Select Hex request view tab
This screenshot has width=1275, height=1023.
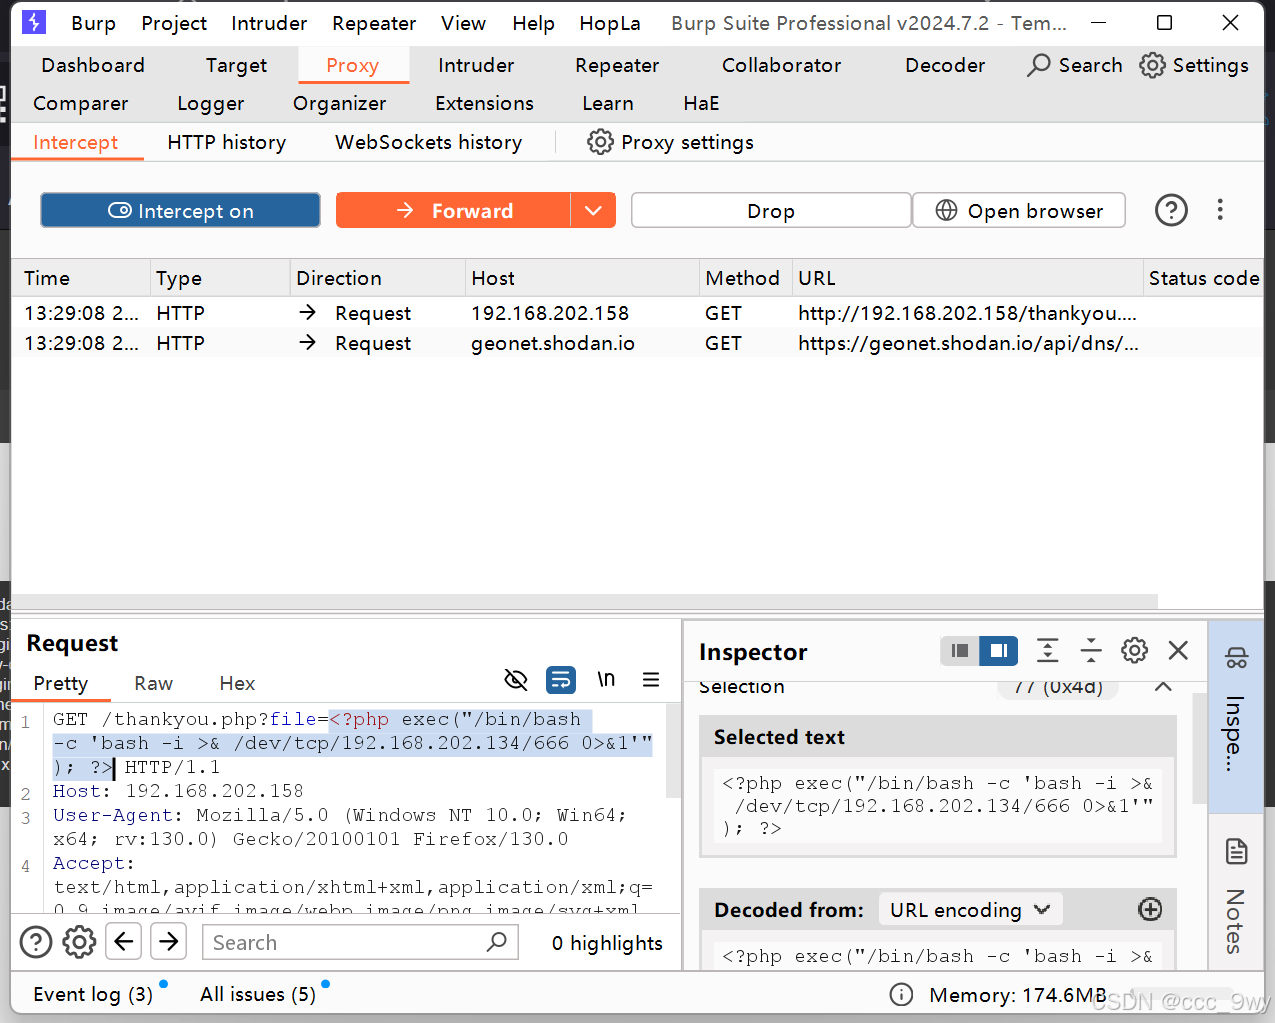click(237, 683)
